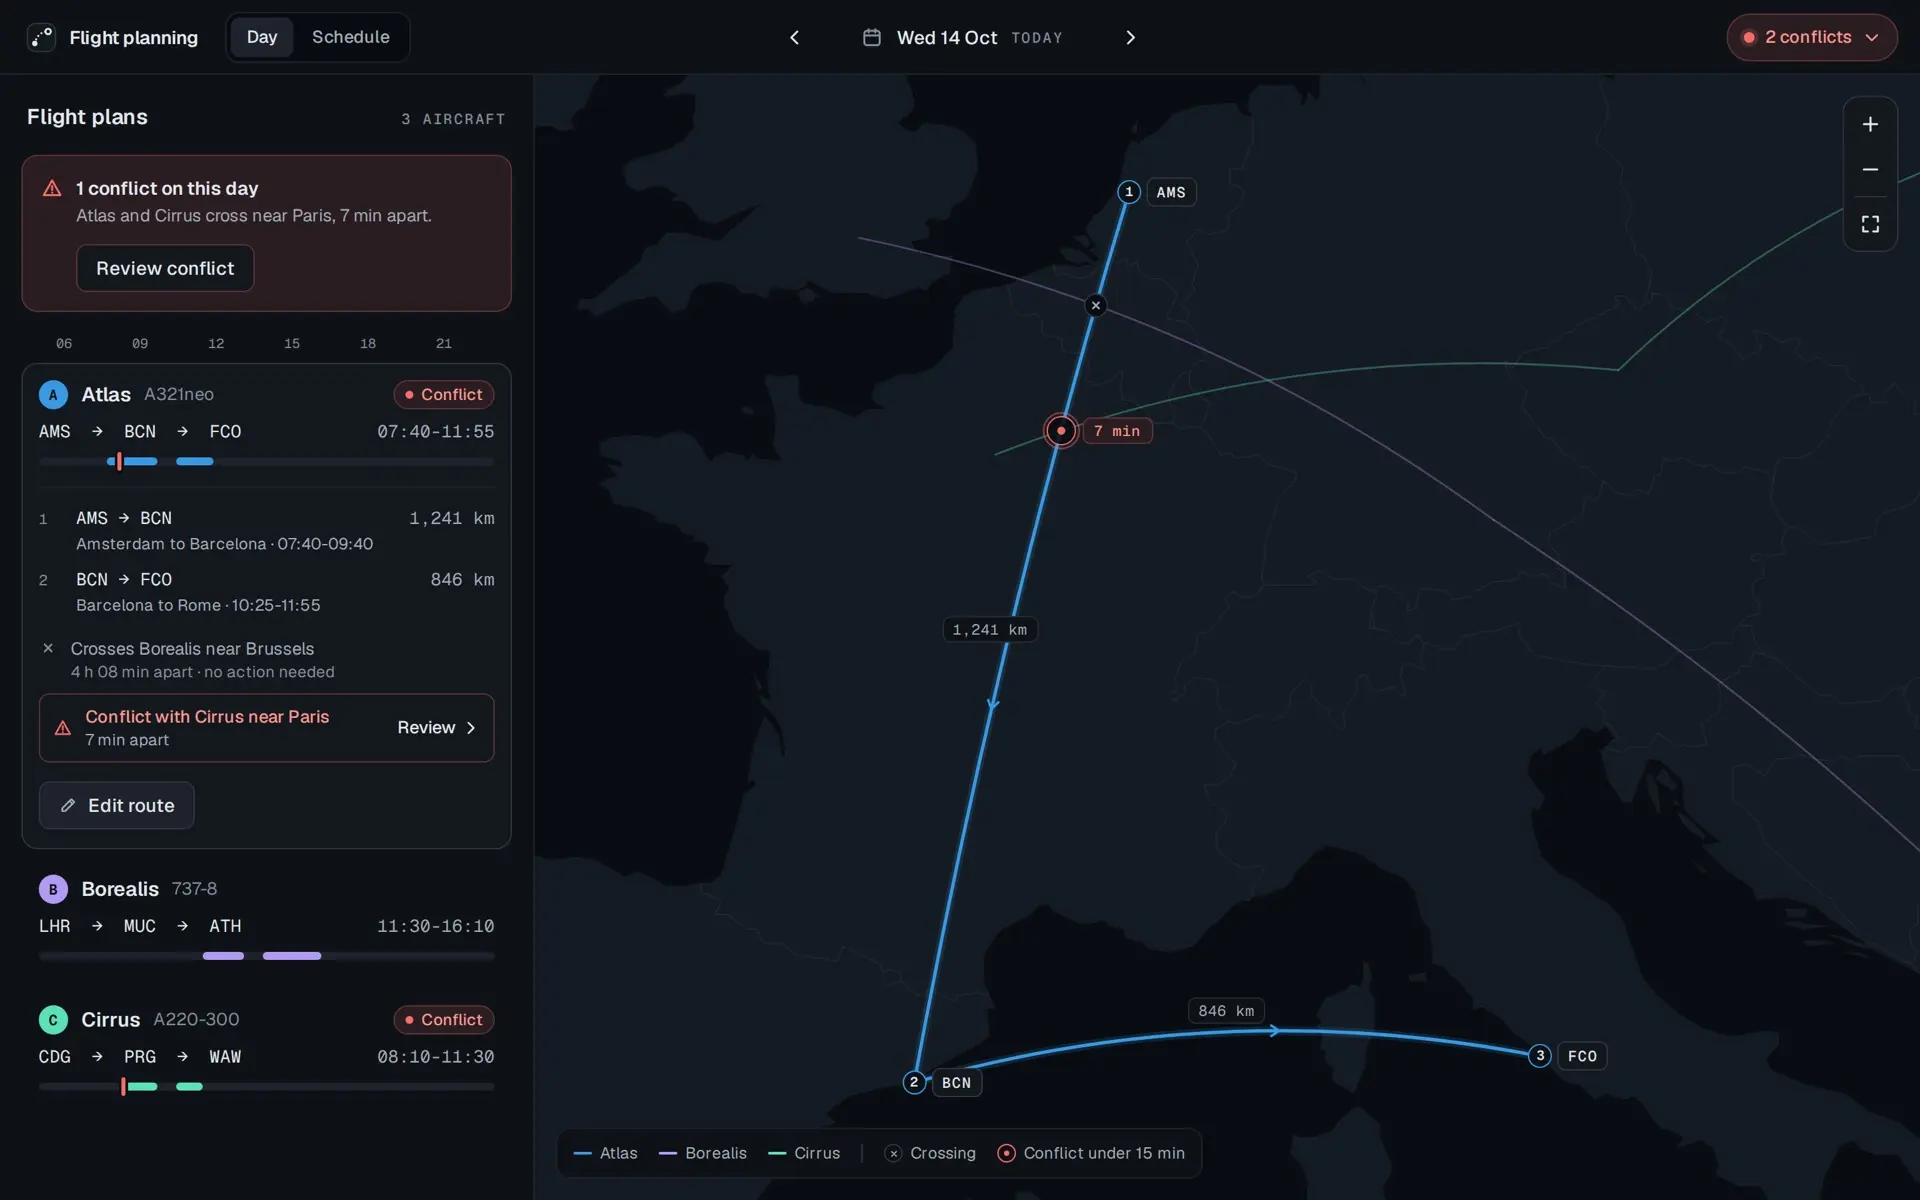Switch to the Schedule view tab
The width and height of the screenshot is (1920, 1200).
(x=350, y=37)
